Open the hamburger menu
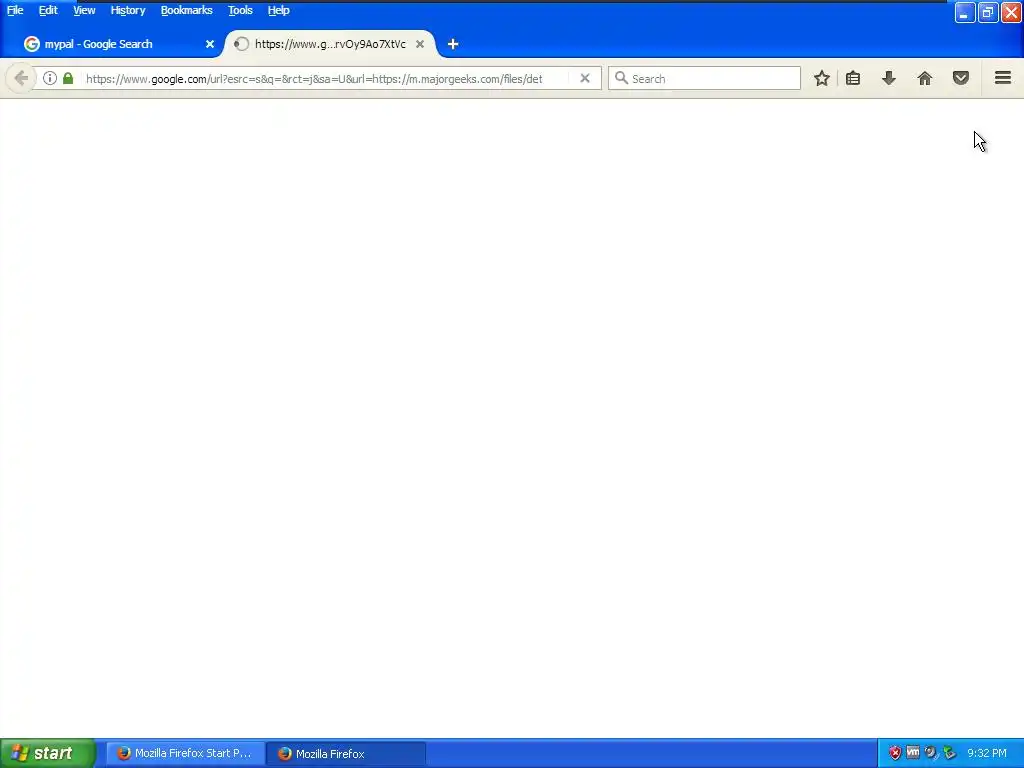 (x=1003, y=78)
